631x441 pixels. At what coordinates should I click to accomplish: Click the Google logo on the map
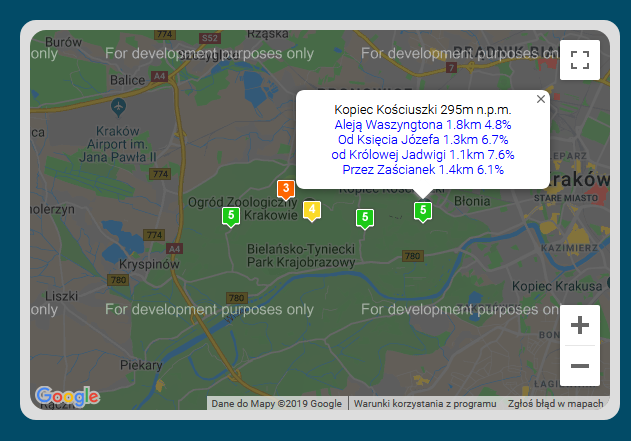(x=67, y=397)
